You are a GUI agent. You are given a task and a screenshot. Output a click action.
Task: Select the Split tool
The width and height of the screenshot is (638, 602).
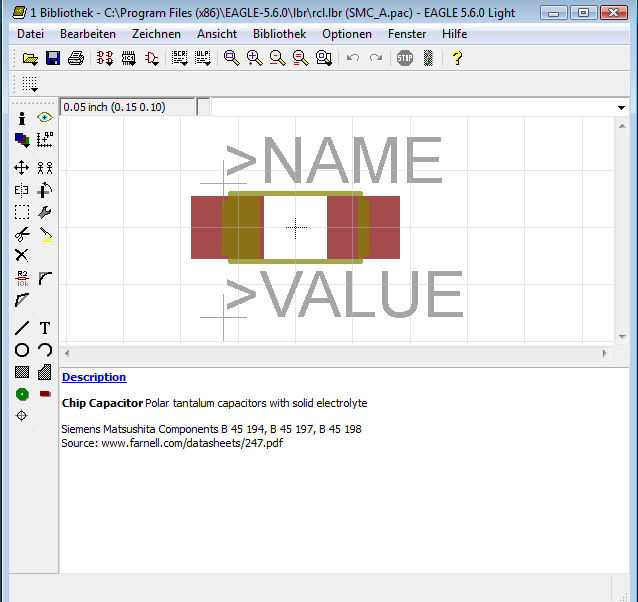[x=22, y=300]
